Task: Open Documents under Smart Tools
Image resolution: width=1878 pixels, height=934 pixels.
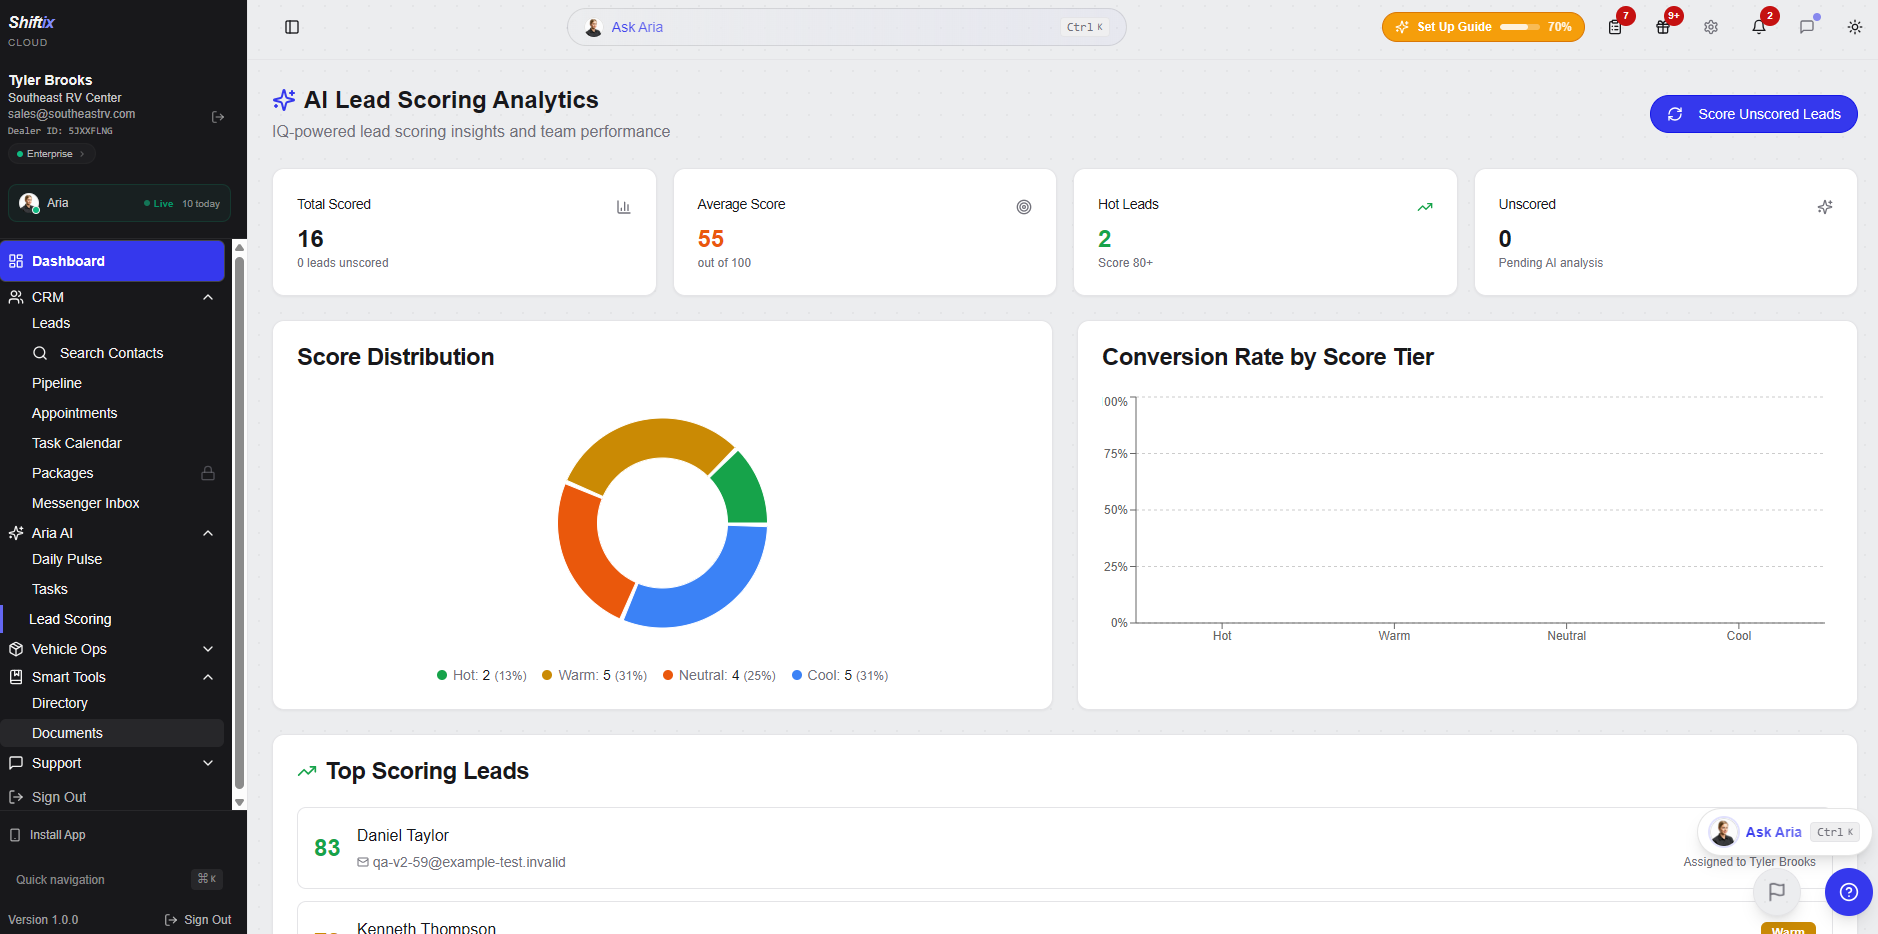Action: [112, 733]
